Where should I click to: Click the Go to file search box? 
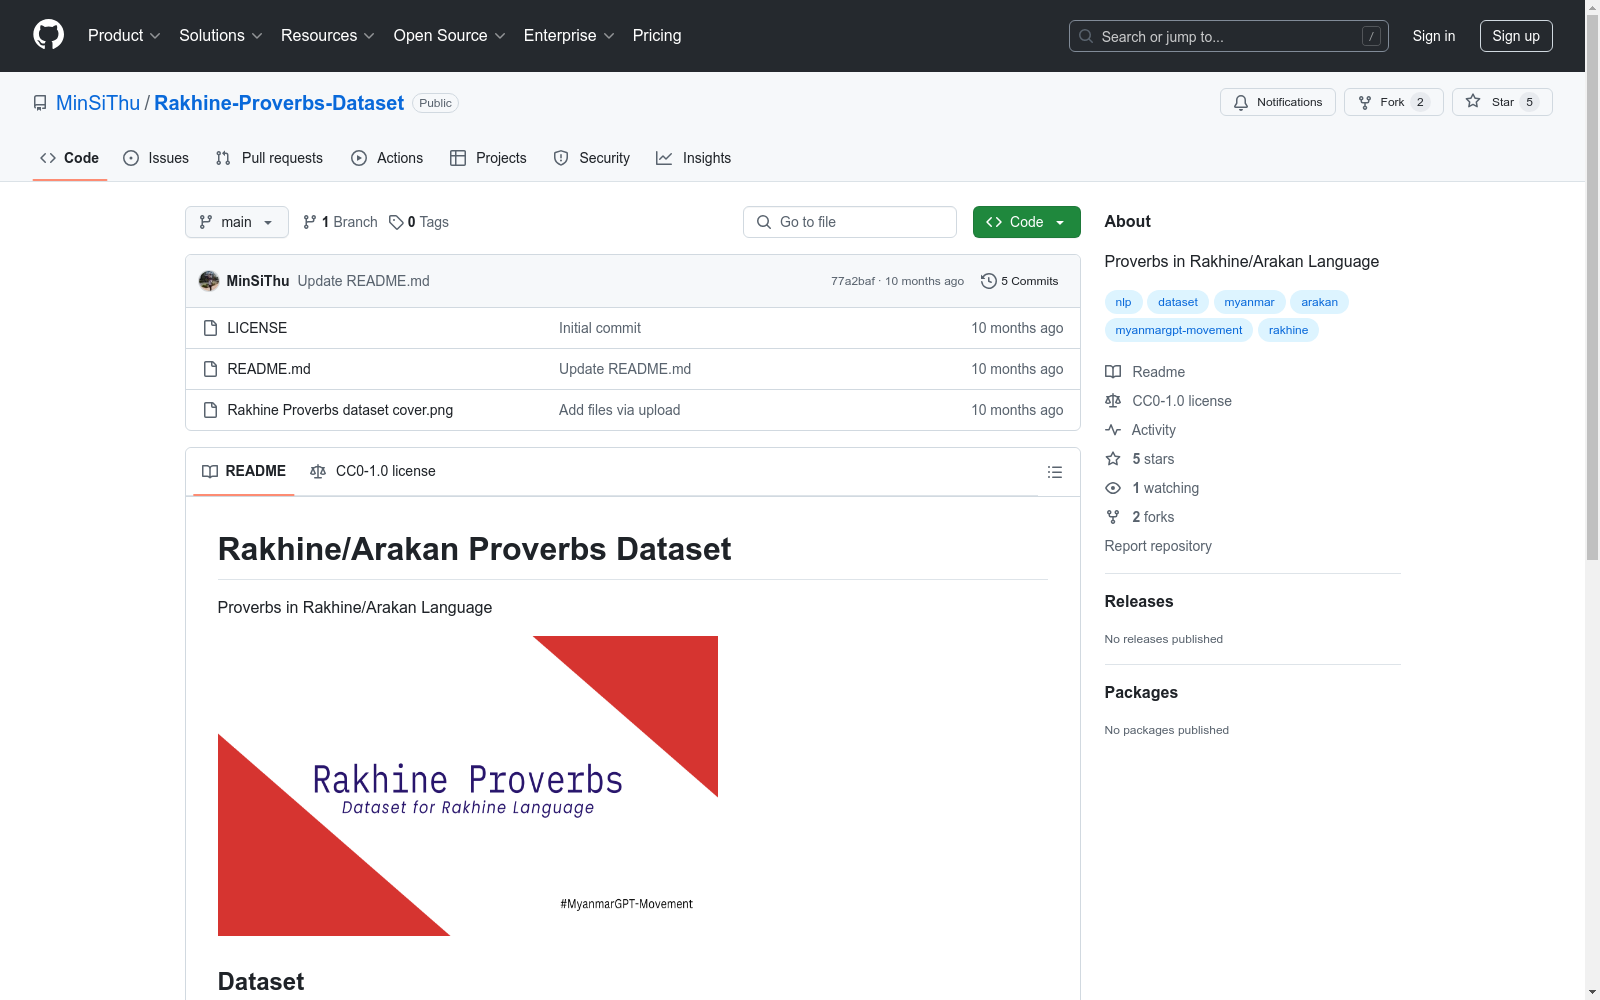coord(850,222)
